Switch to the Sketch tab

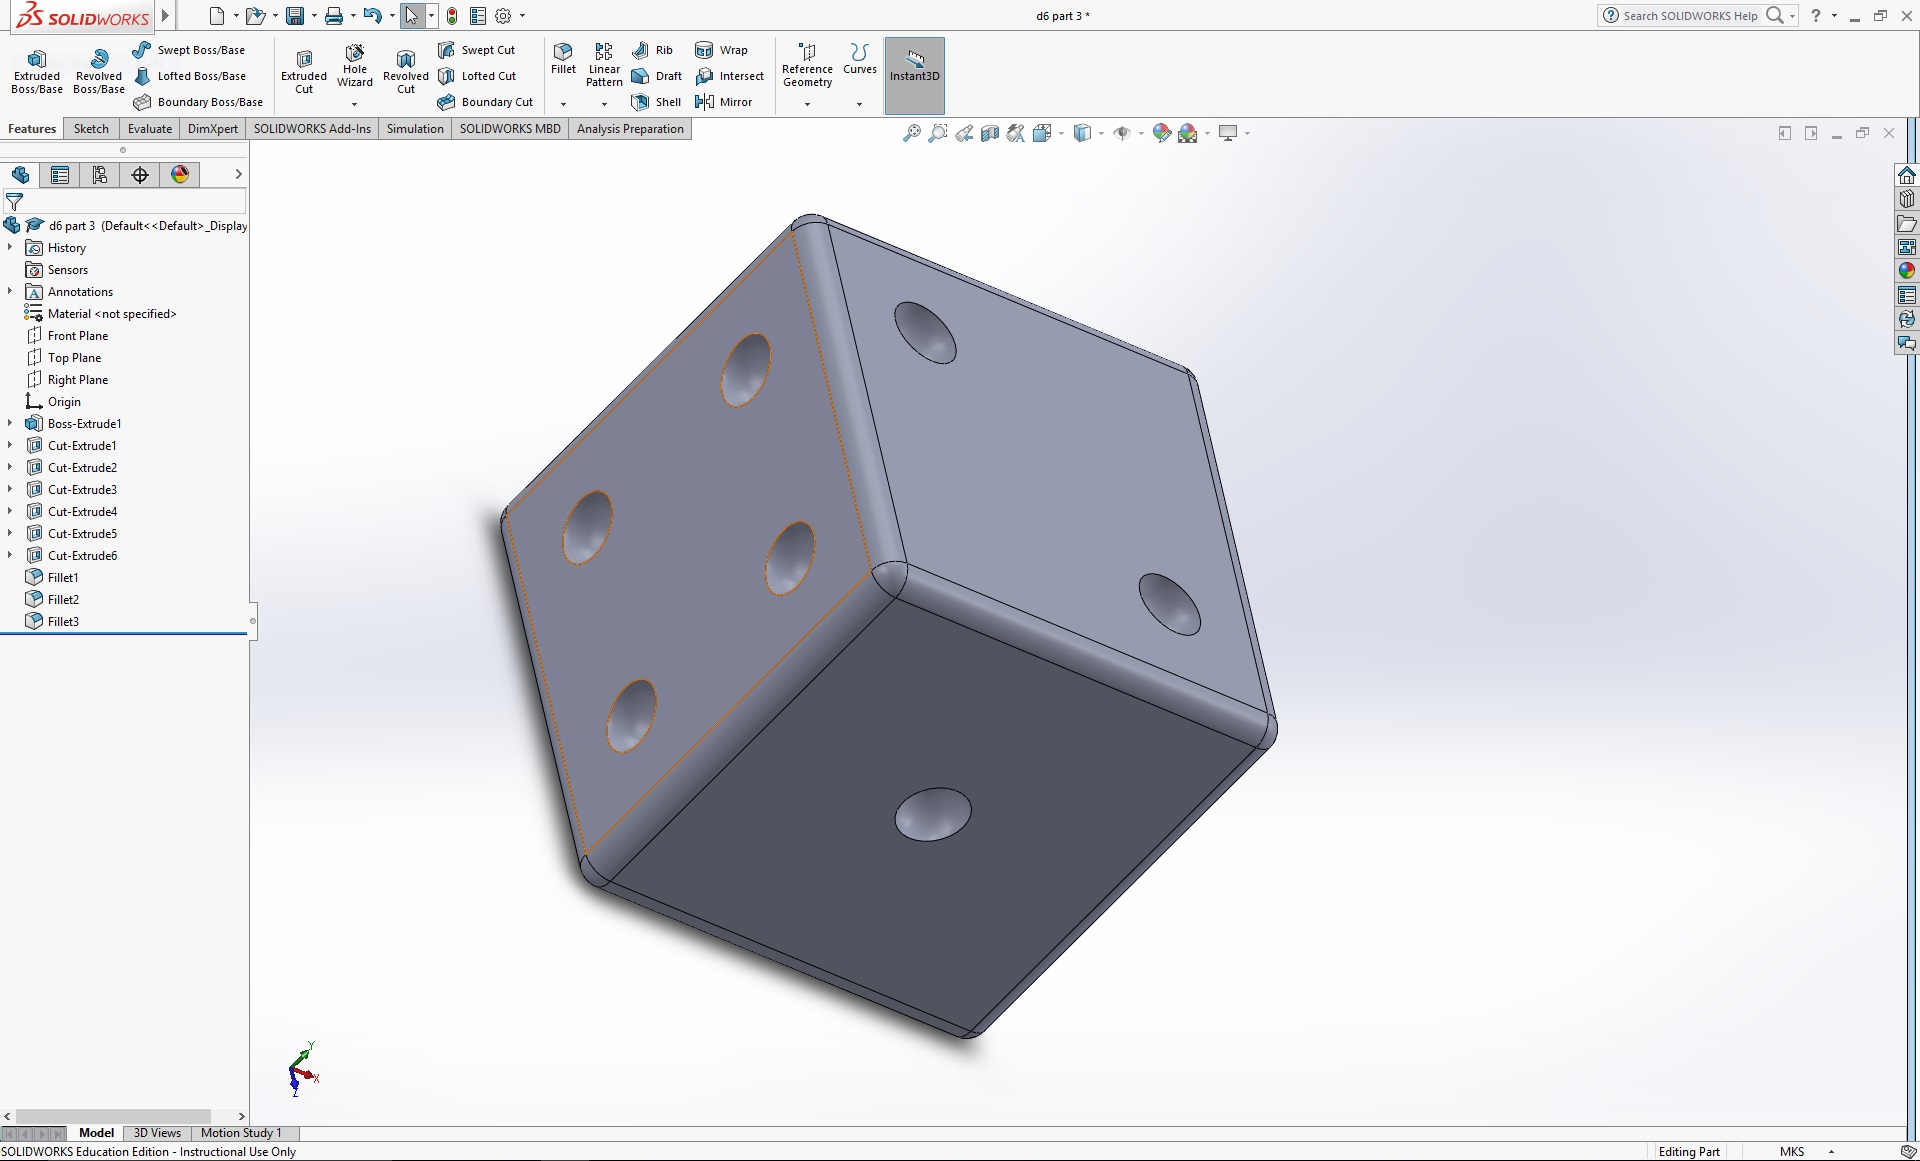(90, 128)
